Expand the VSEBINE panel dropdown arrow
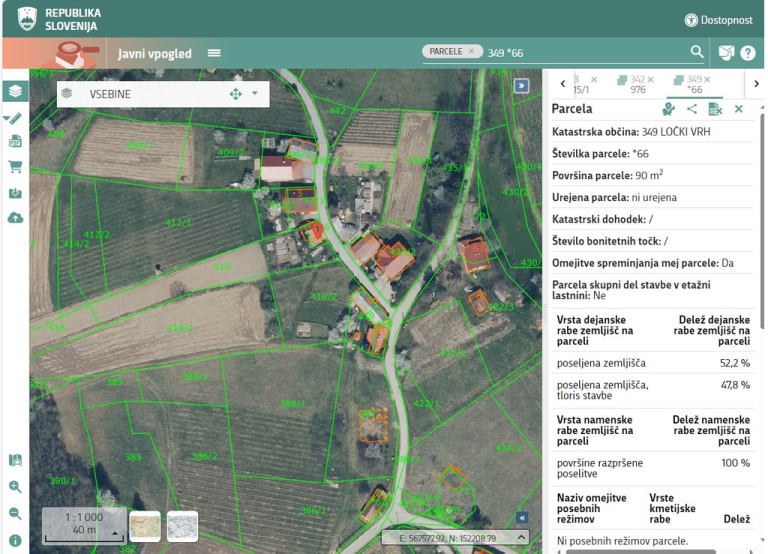 click(x=255, y=94)
